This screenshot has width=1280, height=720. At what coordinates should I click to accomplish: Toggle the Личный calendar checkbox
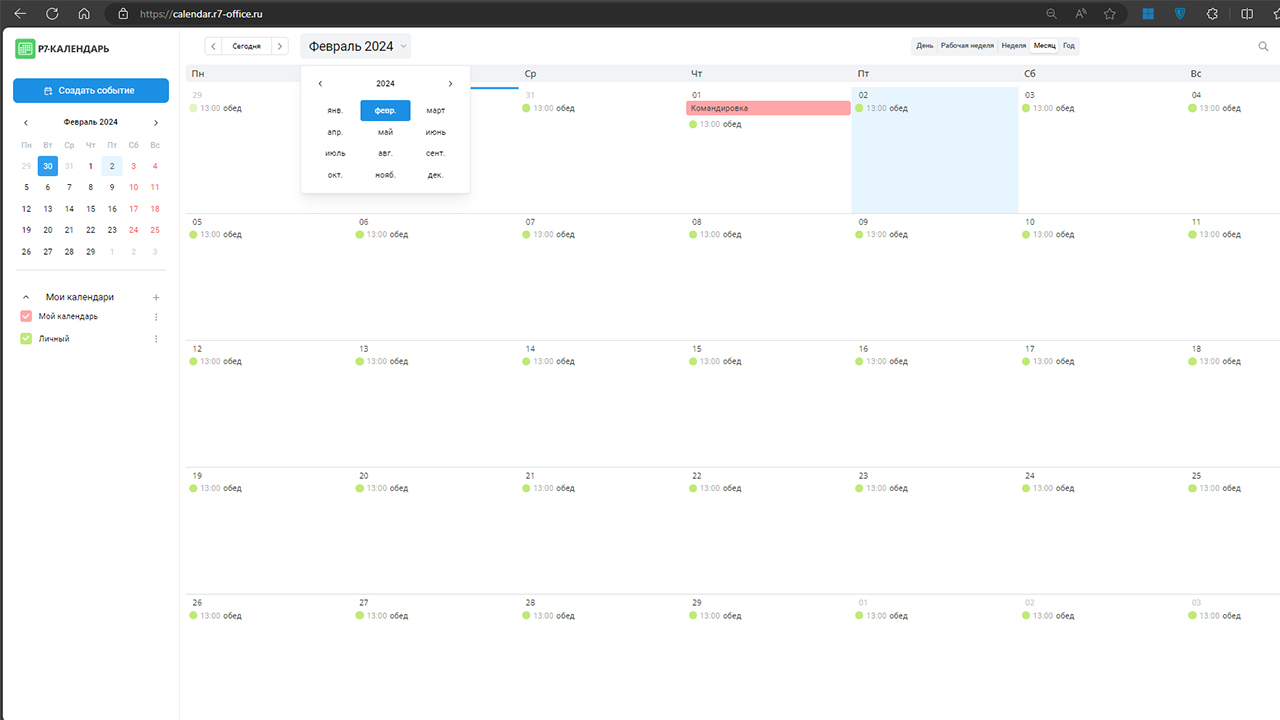(x=27, y=339)
